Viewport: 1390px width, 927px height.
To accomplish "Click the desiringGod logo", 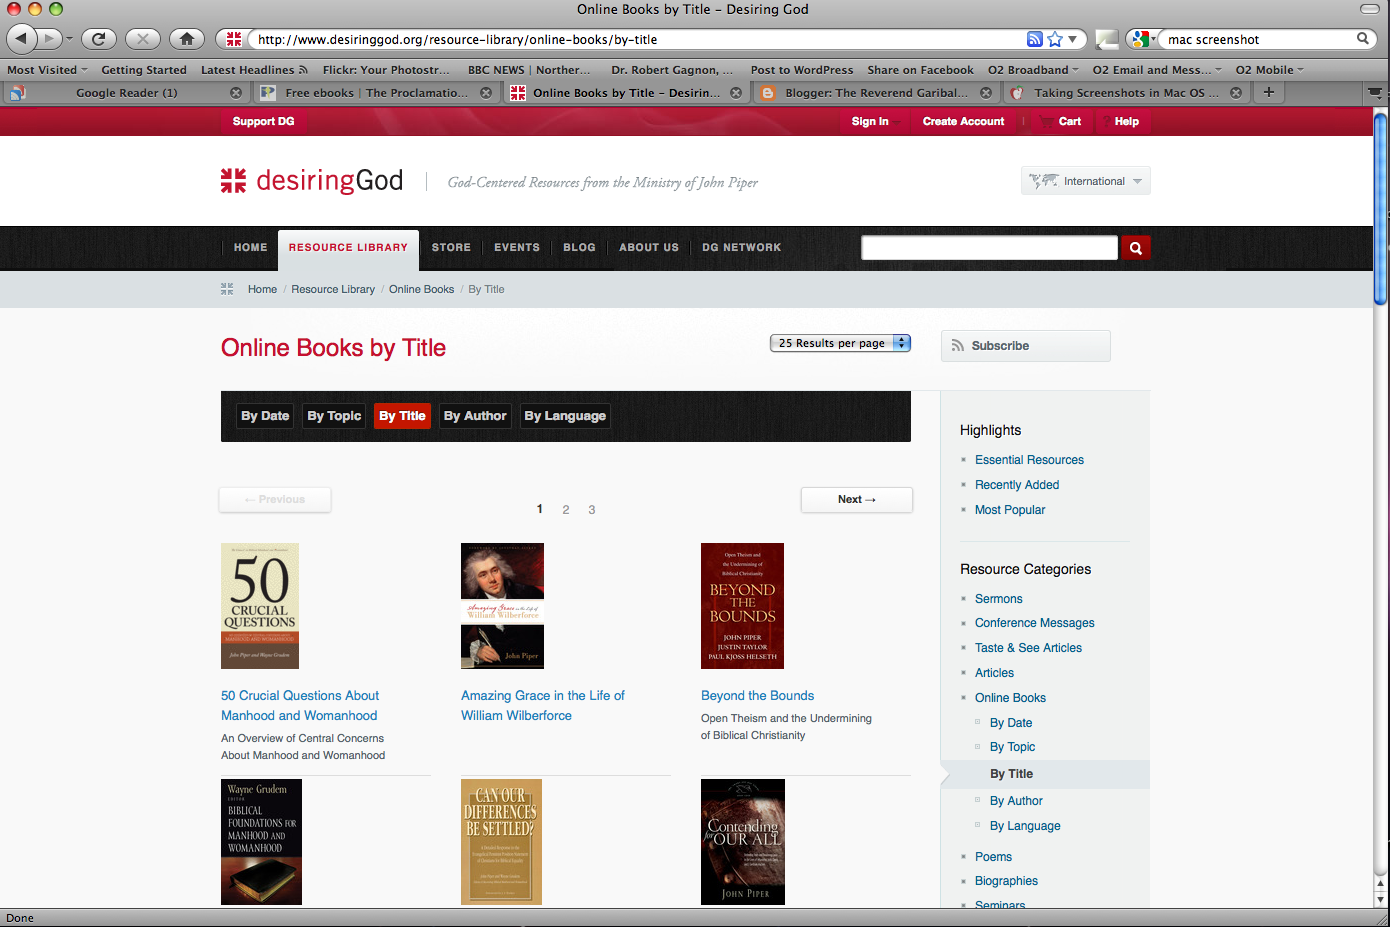I will (312, 180).
